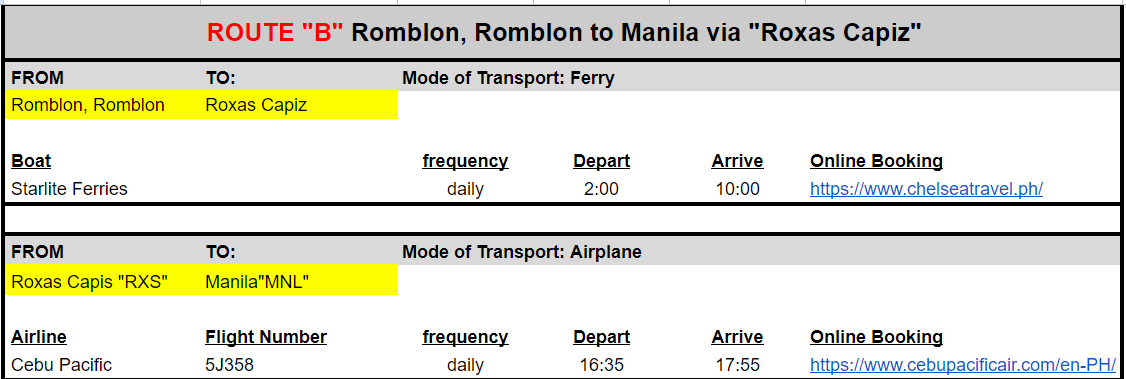Click the Flight Number column header
The height and width of the screenshot is (379, 1126).
[x=266, y=337]
